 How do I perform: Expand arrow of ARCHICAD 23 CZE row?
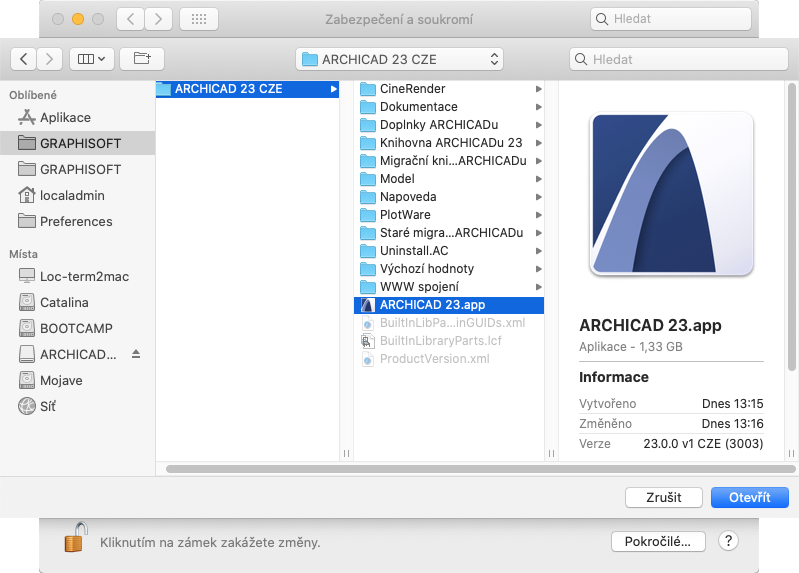tap(334, 89)
